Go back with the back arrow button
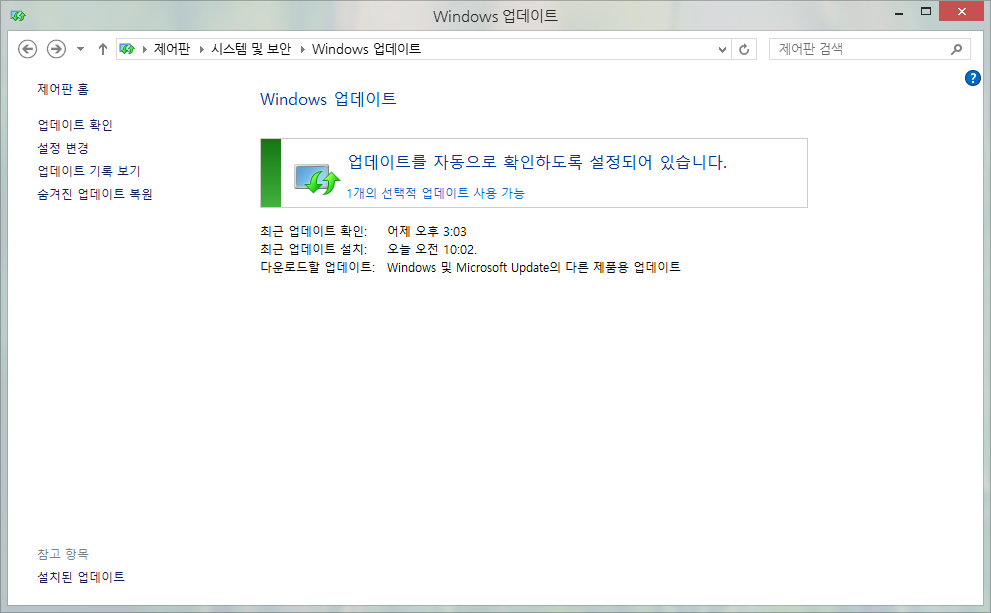991x613 pixels. 27,49
